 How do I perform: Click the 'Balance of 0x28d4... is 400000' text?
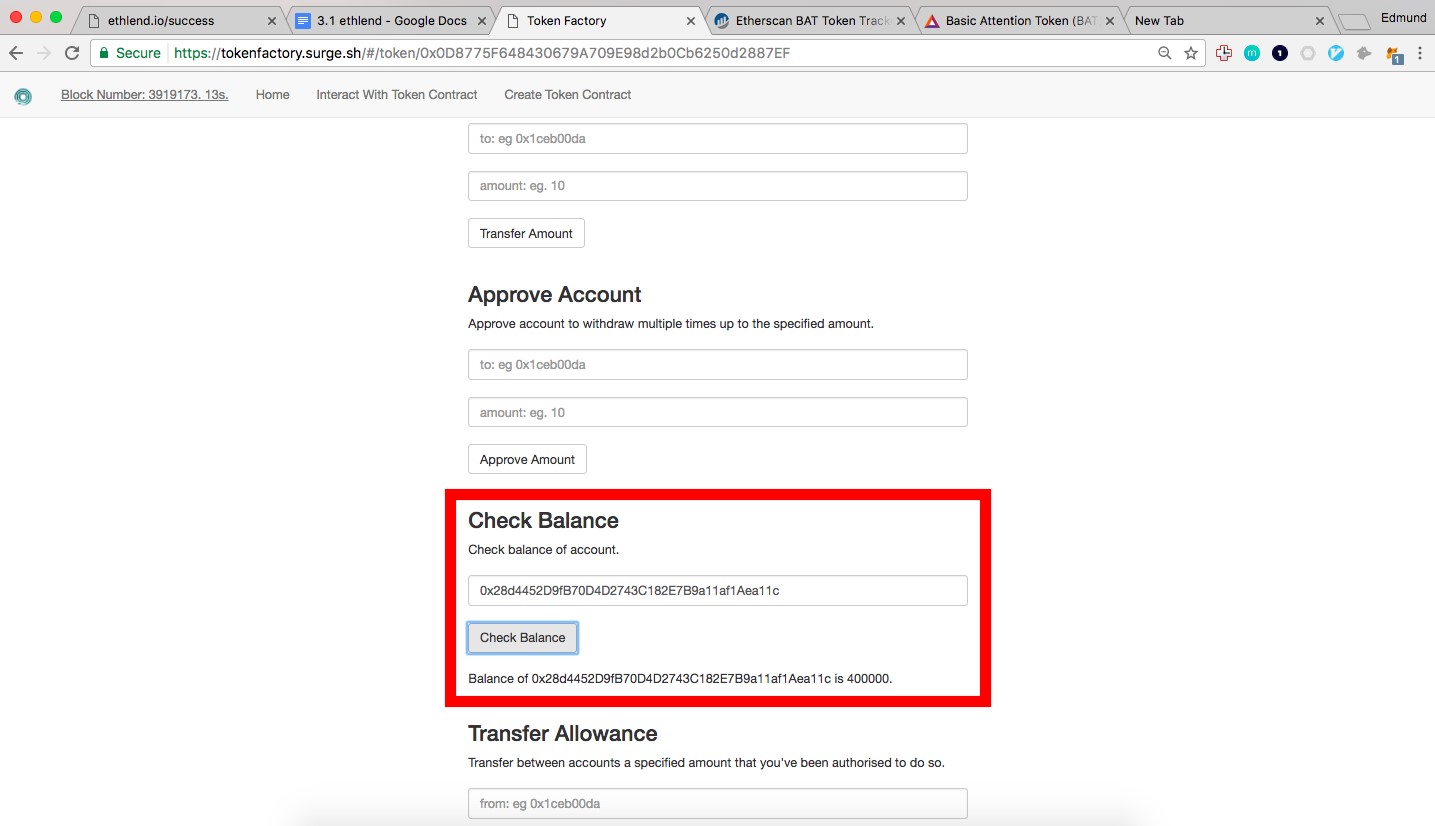click(x=680, y=678)
